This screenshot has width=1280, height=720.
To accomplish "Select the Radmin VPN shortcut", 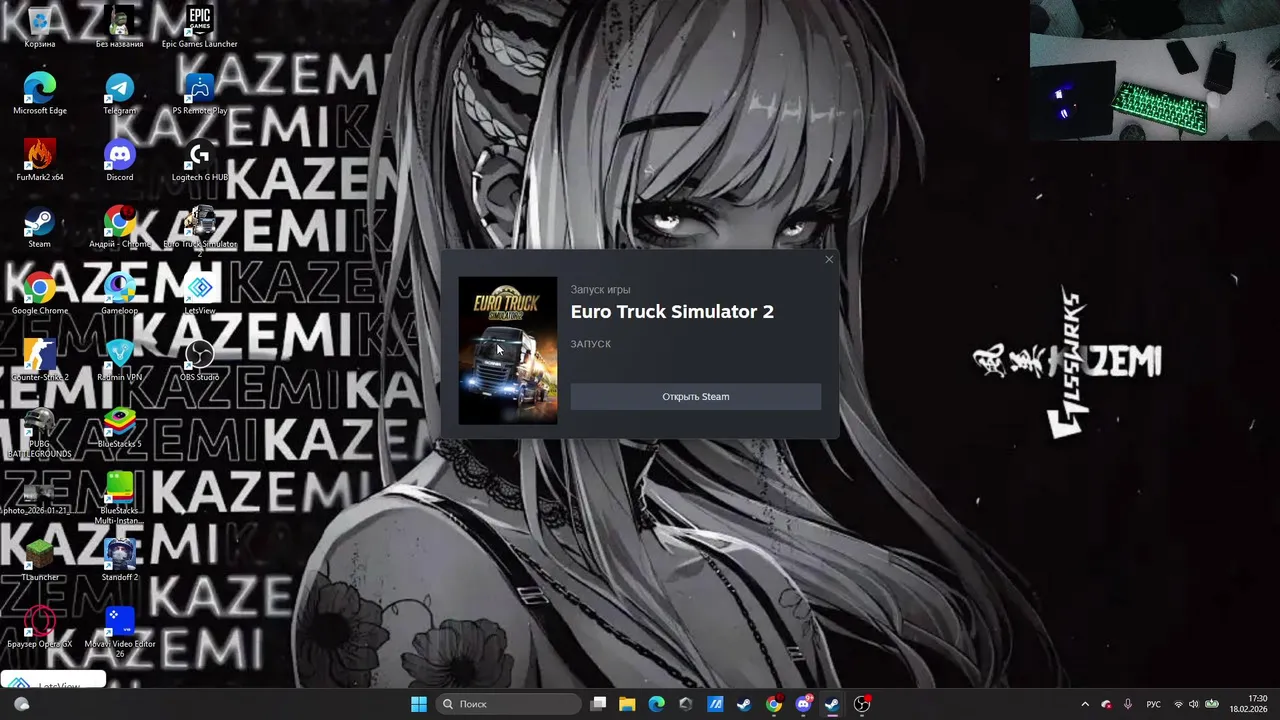I will 119,360.
